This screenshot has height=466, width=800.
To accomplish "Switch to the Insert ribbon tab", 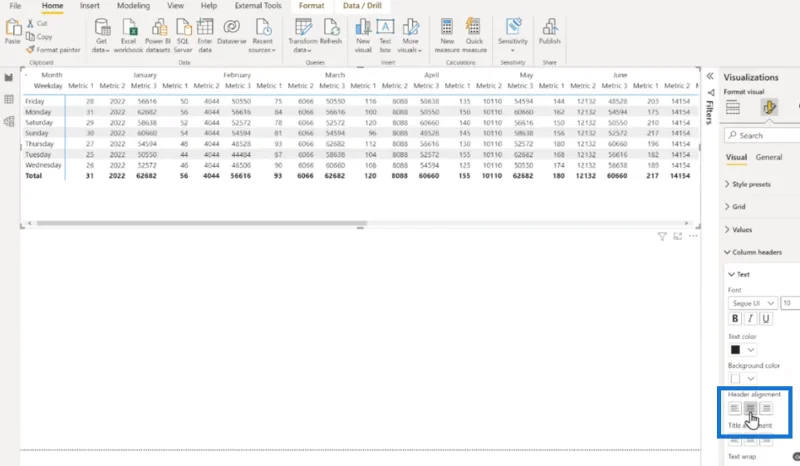I will [x=90, y=6].
